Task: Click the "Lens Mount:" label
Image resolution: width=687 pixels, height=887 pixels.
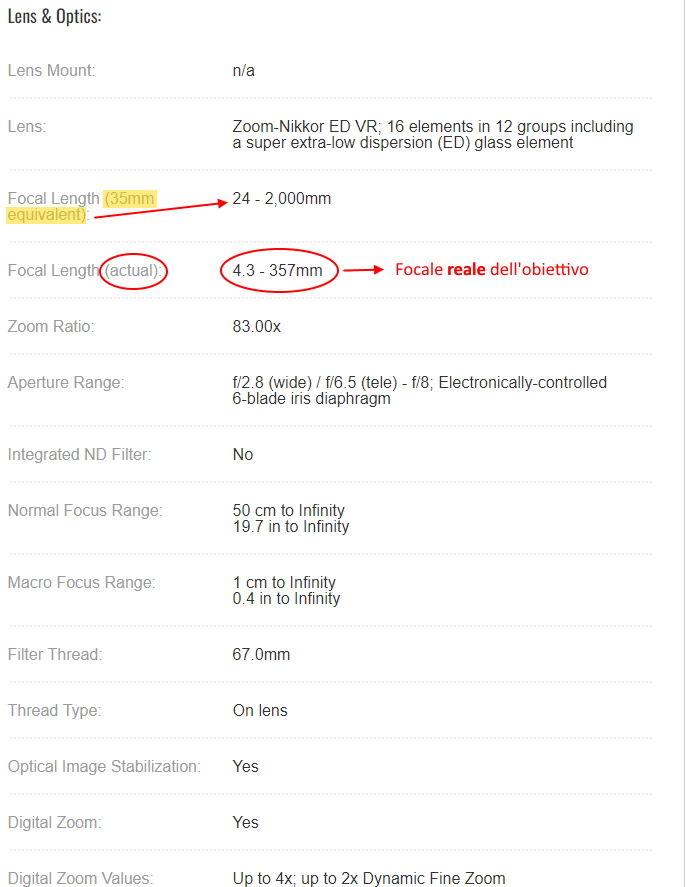Action: 51,71
